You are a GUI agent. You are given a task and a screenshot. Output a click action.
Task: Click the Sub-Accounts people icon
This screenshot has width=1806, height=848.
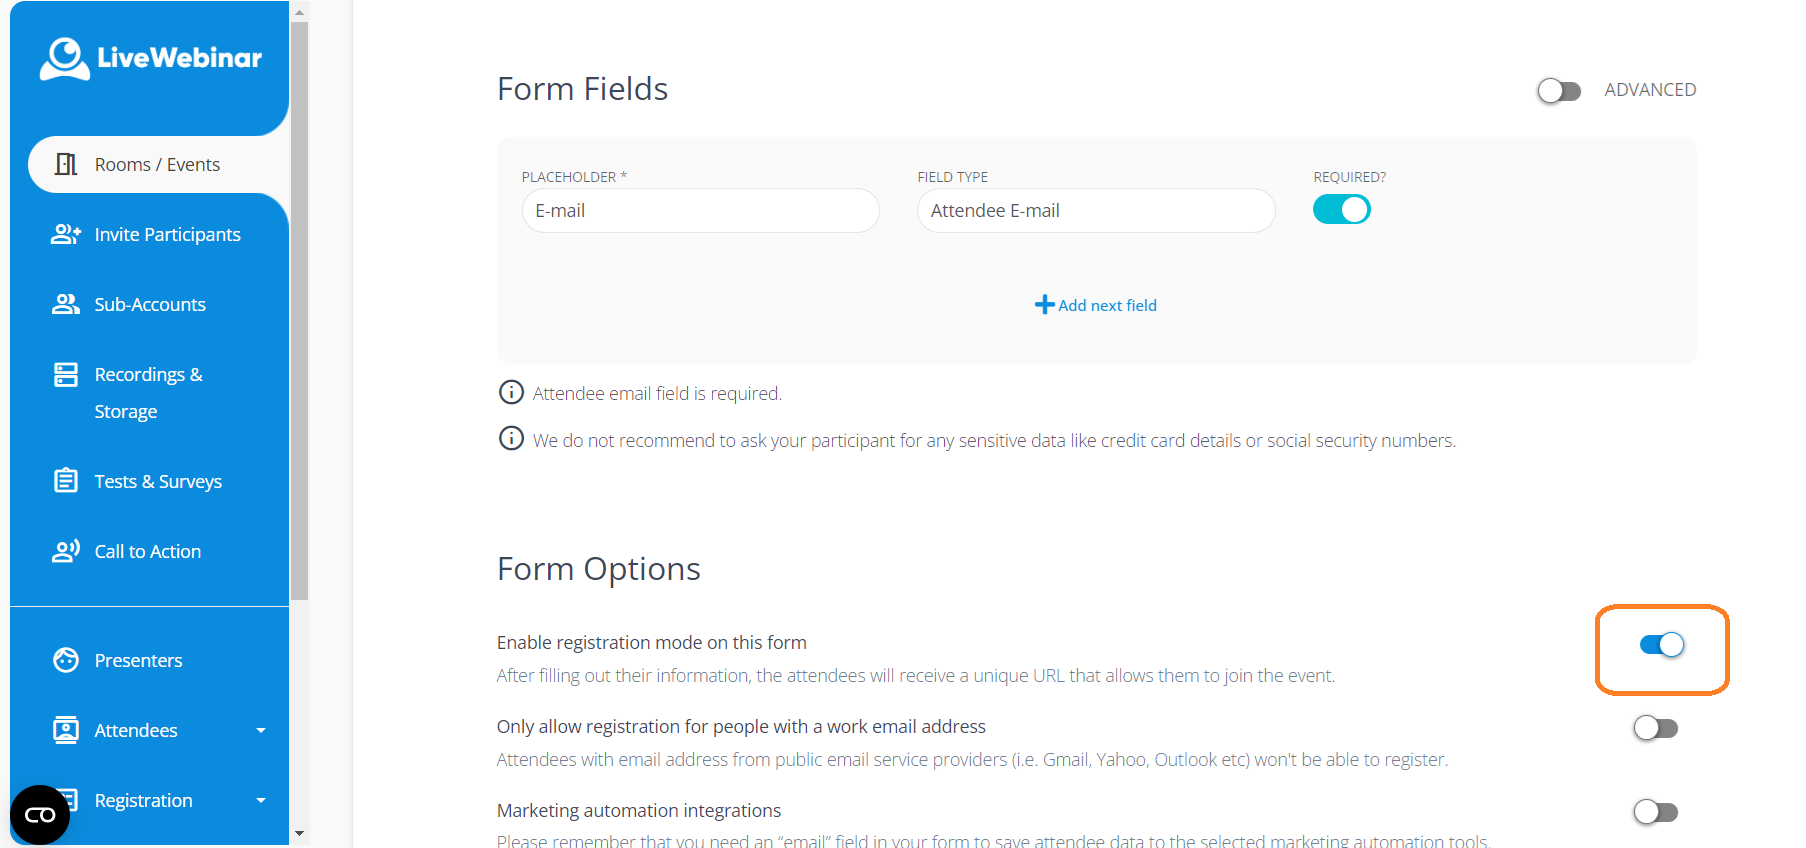coord(66,304)
